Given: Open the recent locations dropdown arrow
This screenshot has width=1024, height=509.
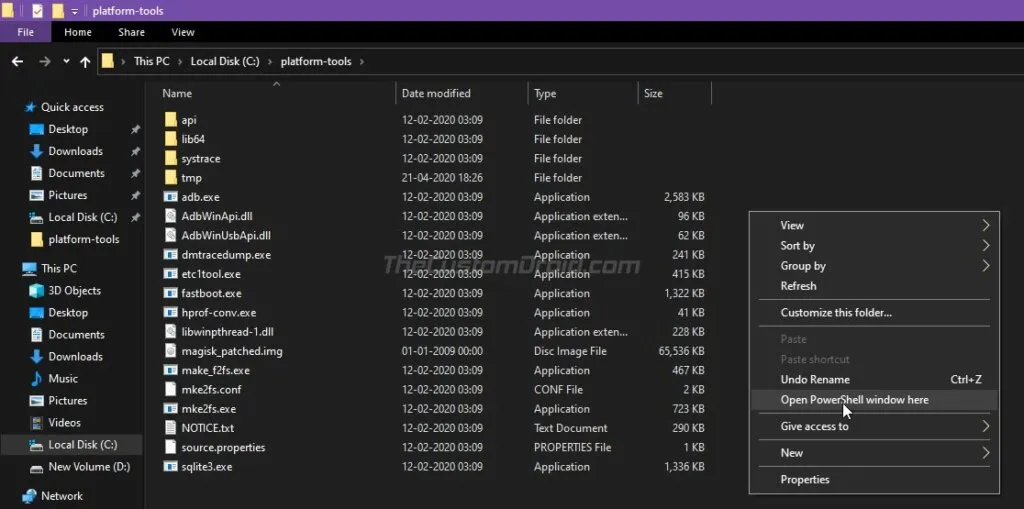Looking at the screenshot, I should pyautogui.click(x=66, y=61).
